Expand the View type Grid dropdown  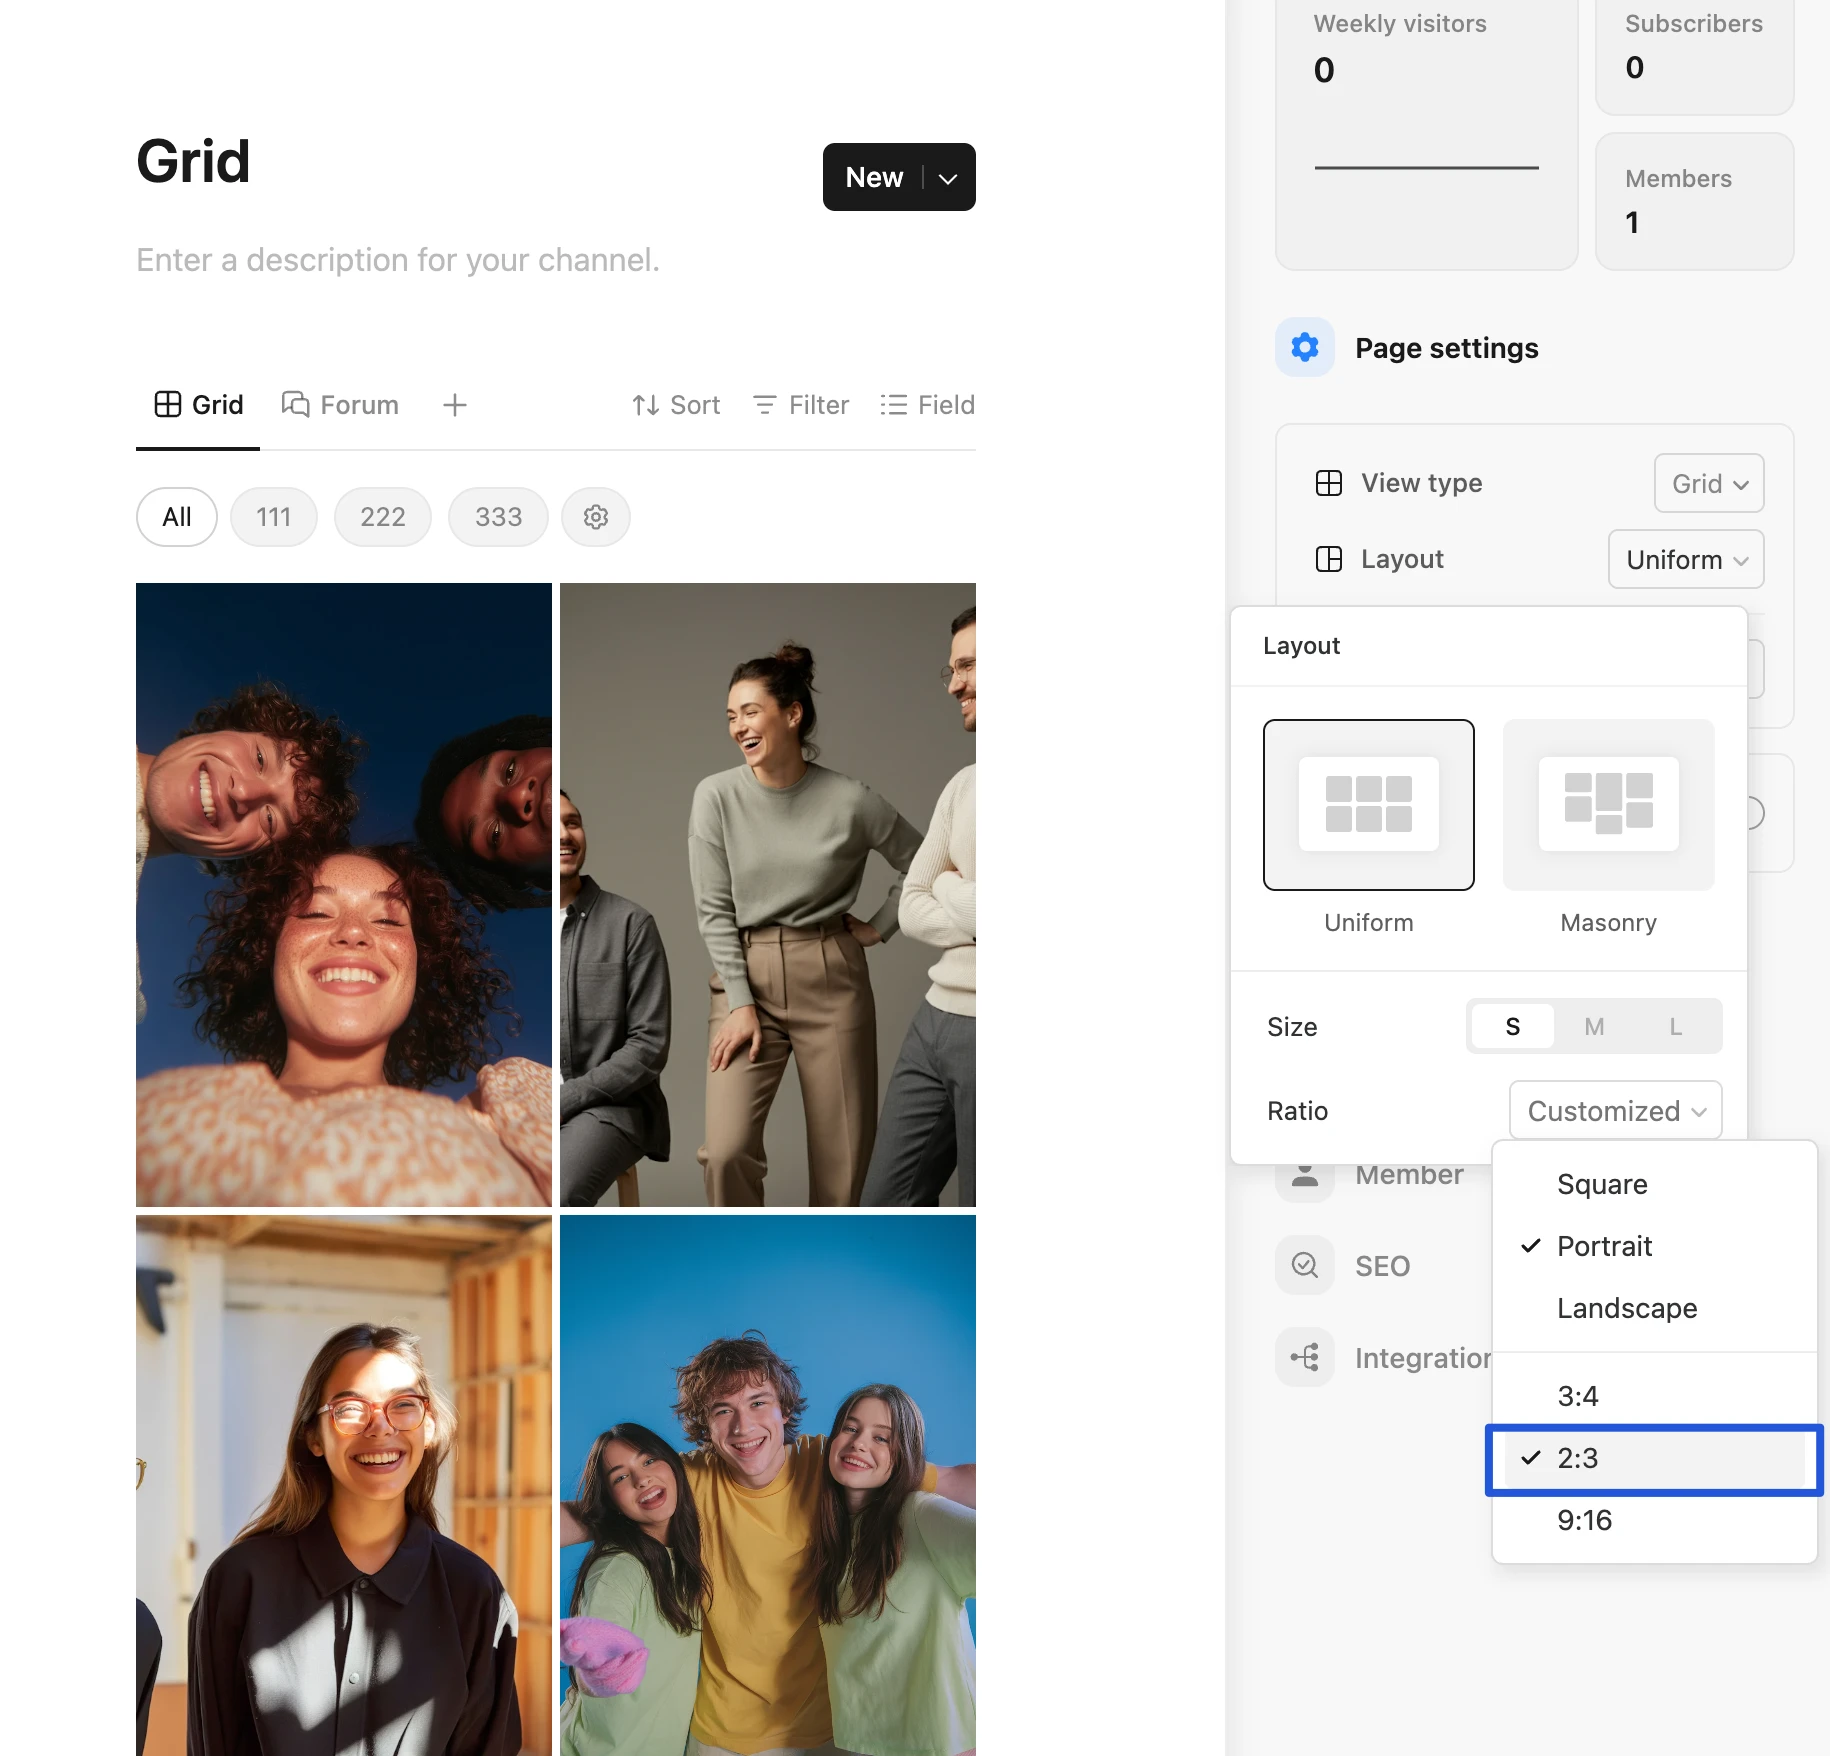(x=1709, y=484)
